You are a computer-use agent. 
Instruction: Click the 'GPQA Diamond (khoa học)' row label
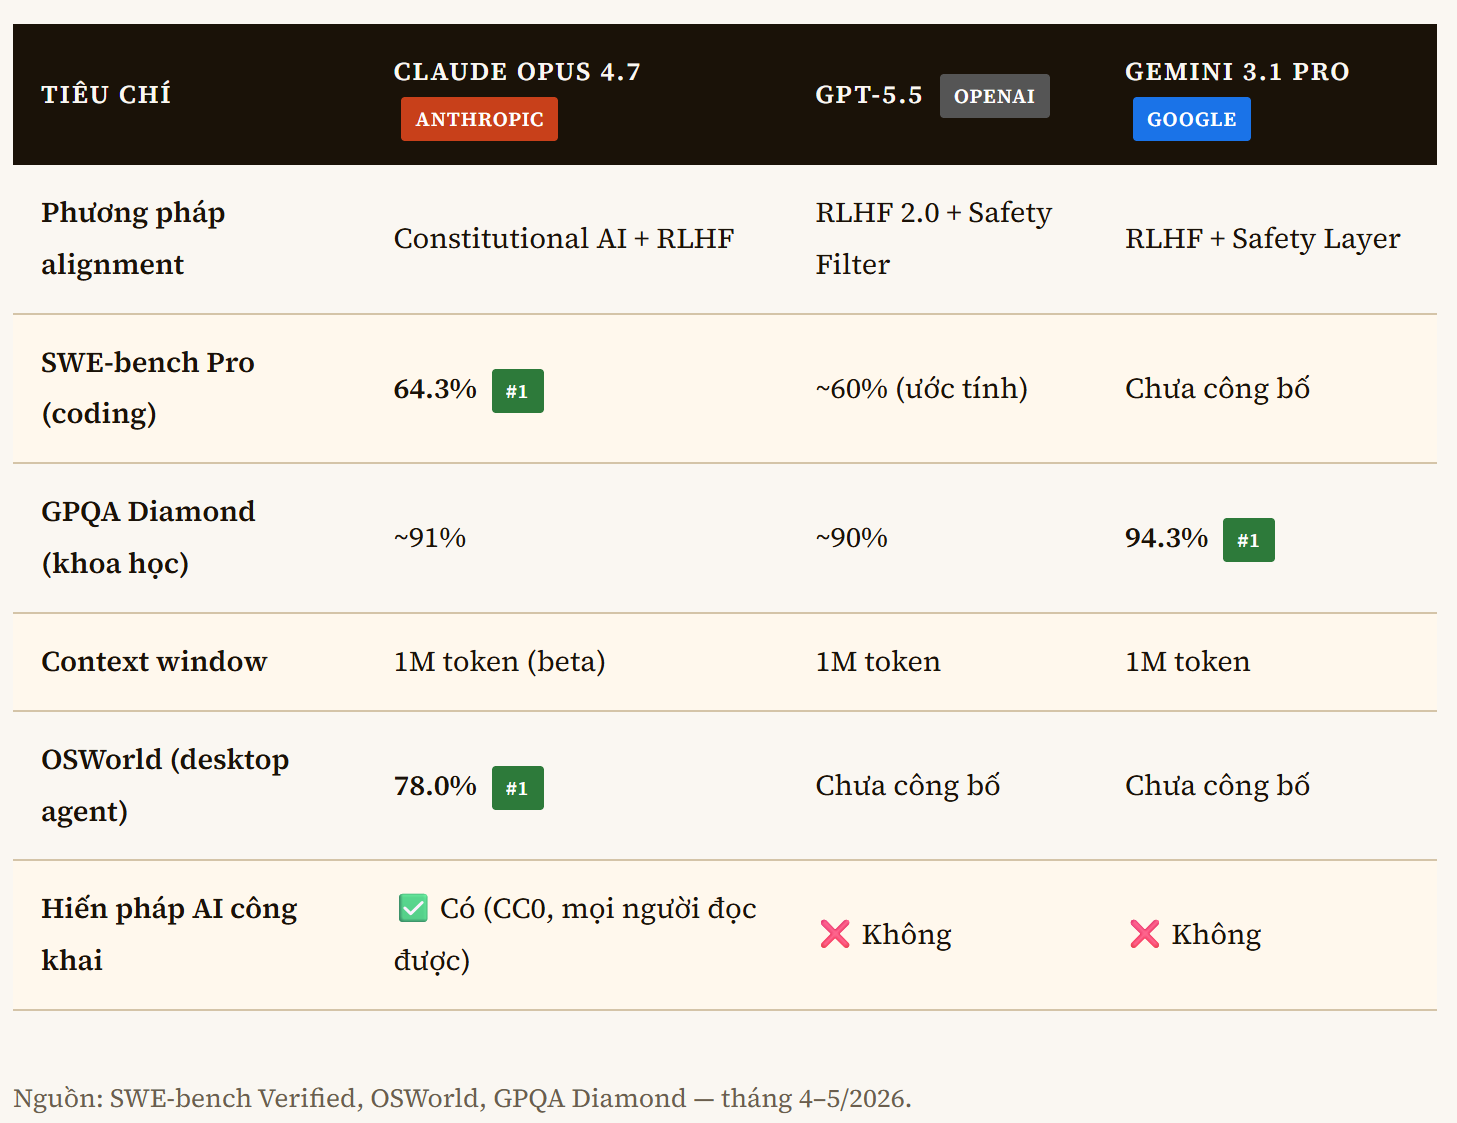pos(148,538)
